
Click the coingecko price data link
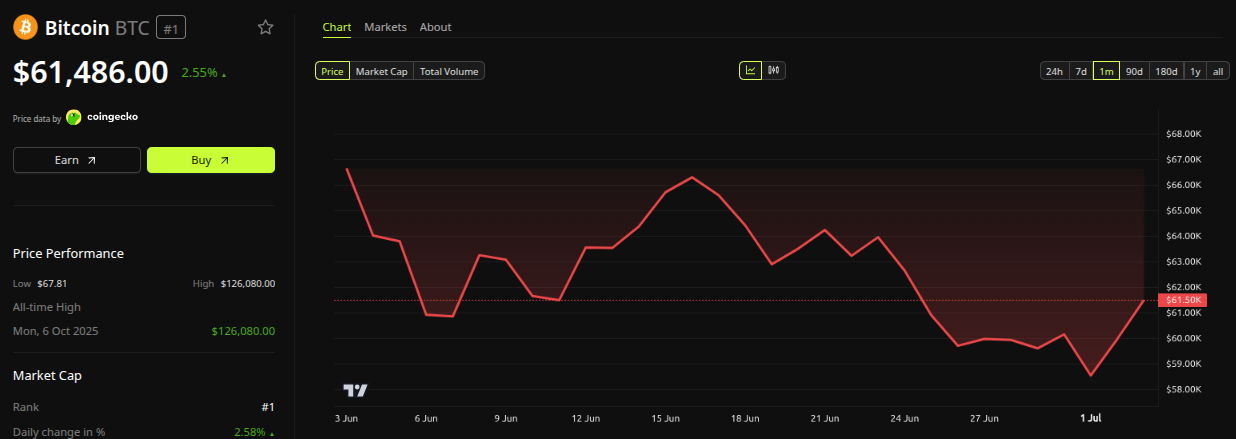[102, 117]
